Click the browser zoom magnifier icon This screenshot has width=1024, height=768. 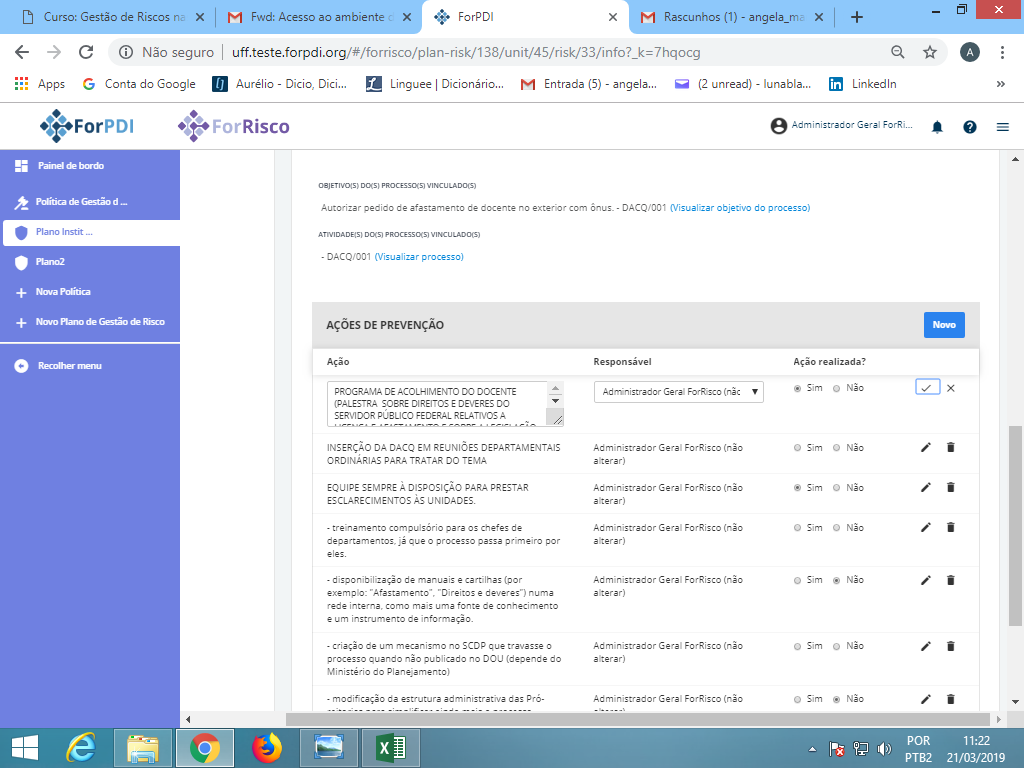tap(898, 52)
